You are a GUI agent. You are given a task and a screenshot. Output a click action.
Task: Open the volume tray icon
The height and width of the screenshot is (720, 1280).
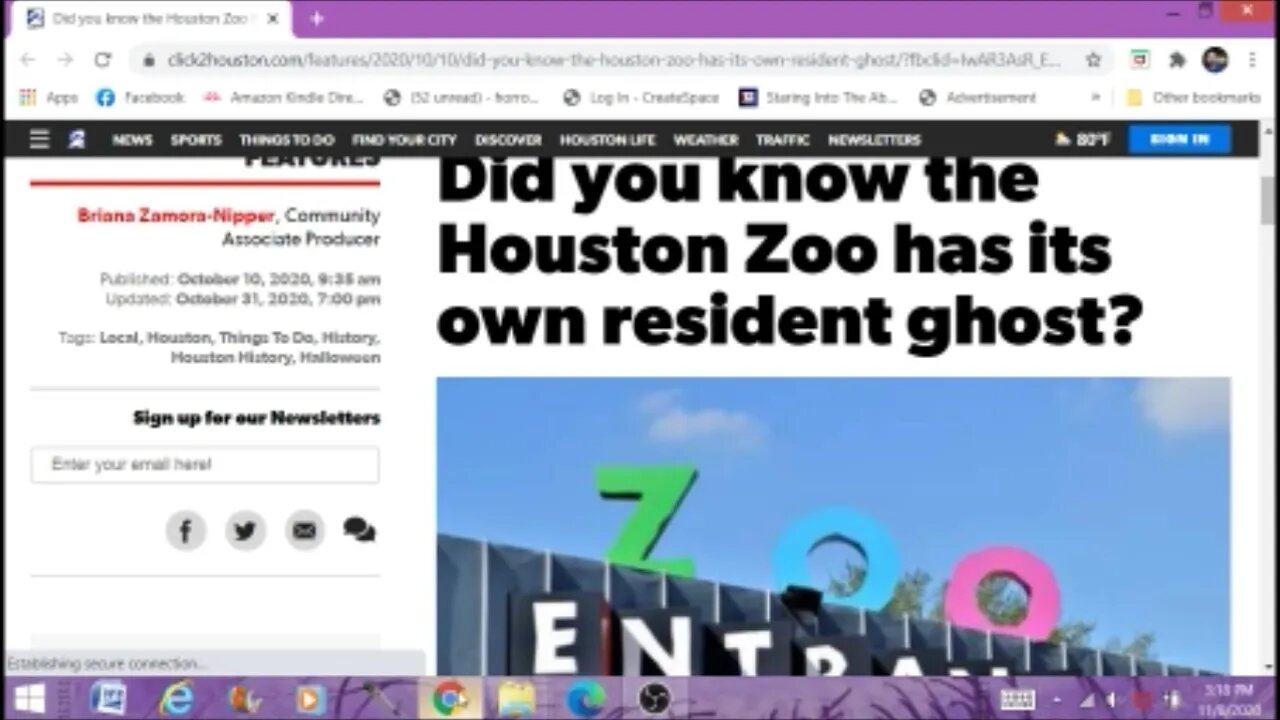click(x=1111, y=699)
